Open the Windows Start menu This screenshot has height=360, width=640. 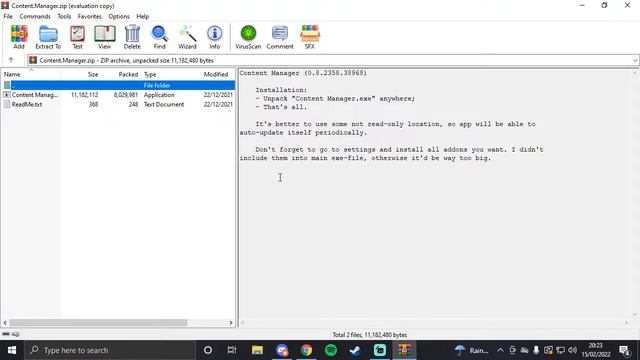12,350
